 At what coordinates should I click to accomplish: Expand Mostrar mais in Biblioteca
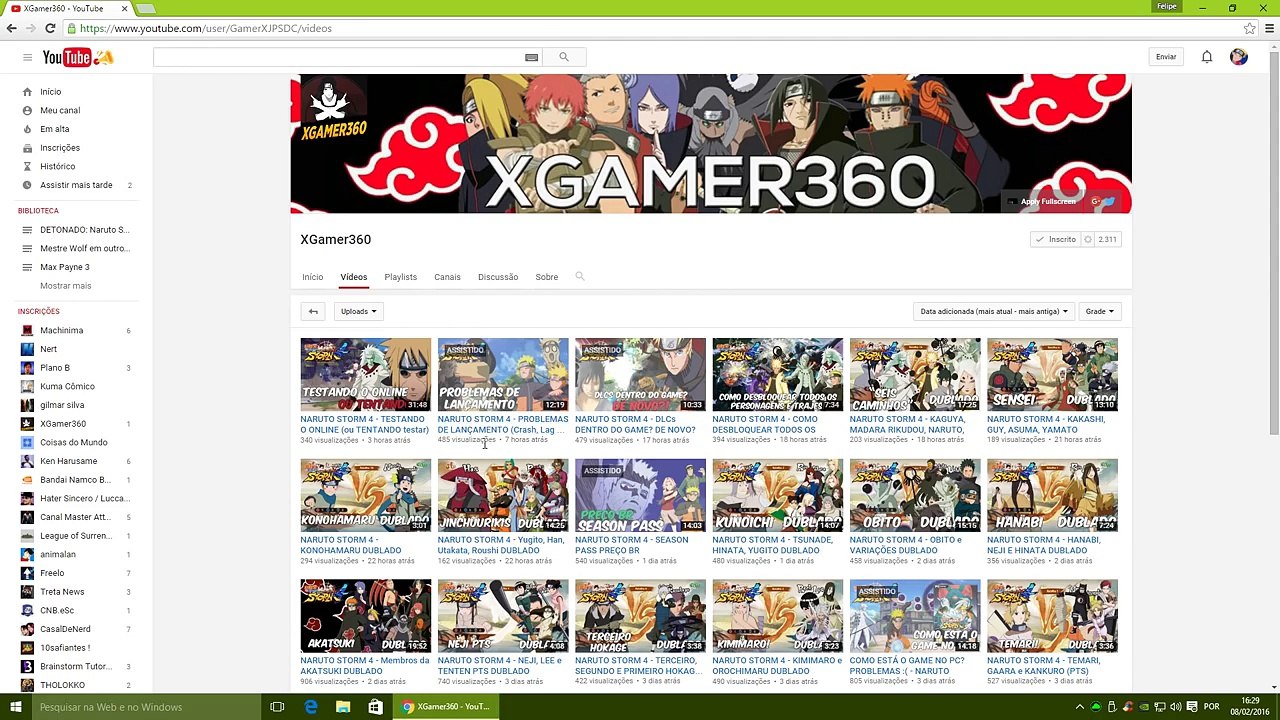[65, 286]
